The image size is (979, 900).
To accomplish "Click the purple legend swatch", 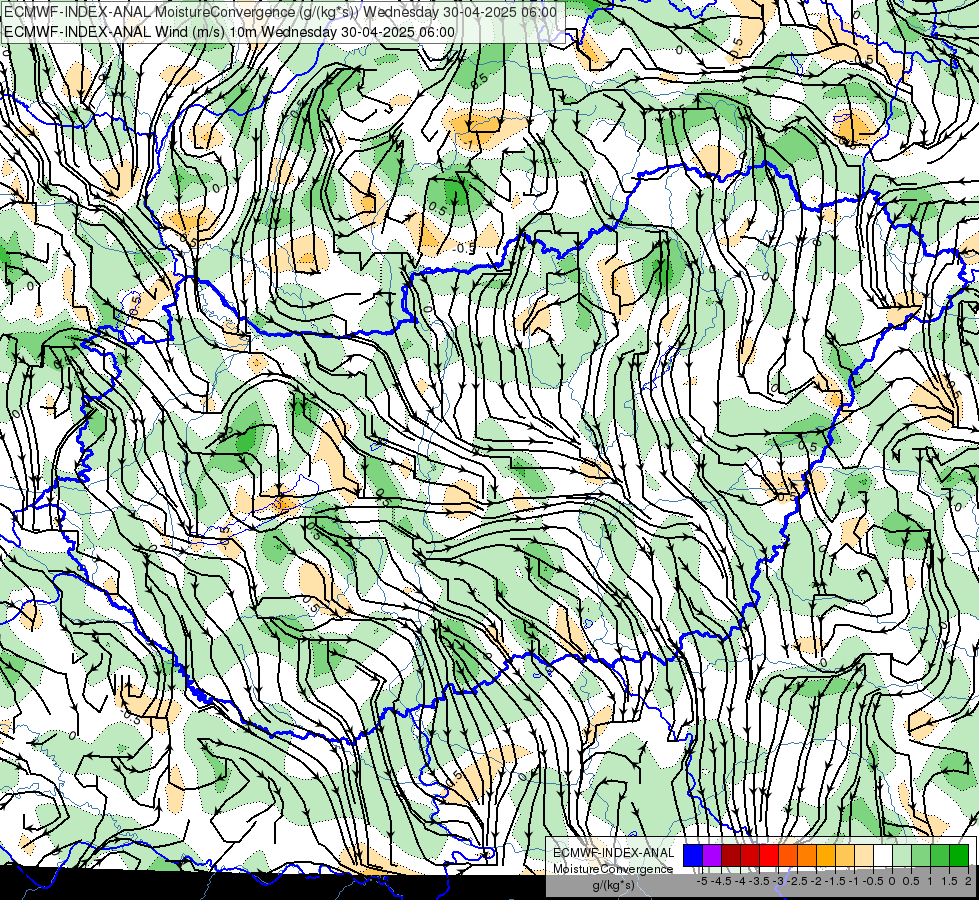I will pos(712,855).
